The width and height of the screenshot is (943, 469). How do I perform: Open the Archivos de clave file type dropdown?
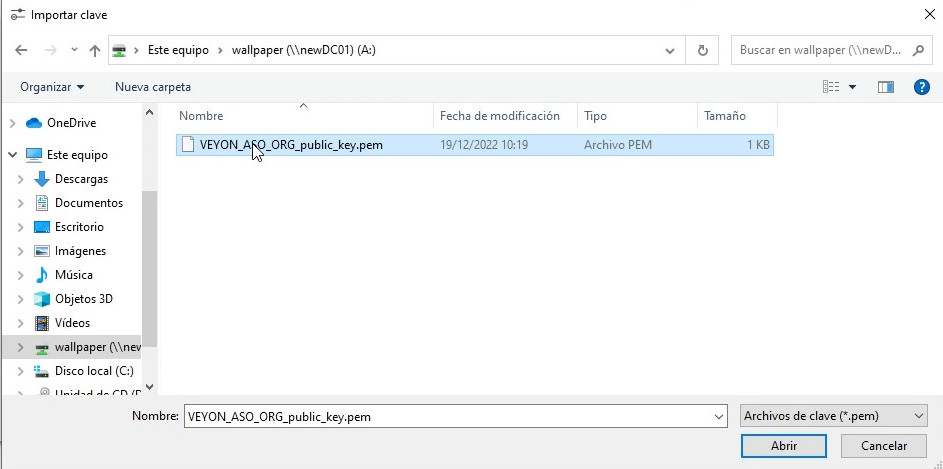click(833, 416)
